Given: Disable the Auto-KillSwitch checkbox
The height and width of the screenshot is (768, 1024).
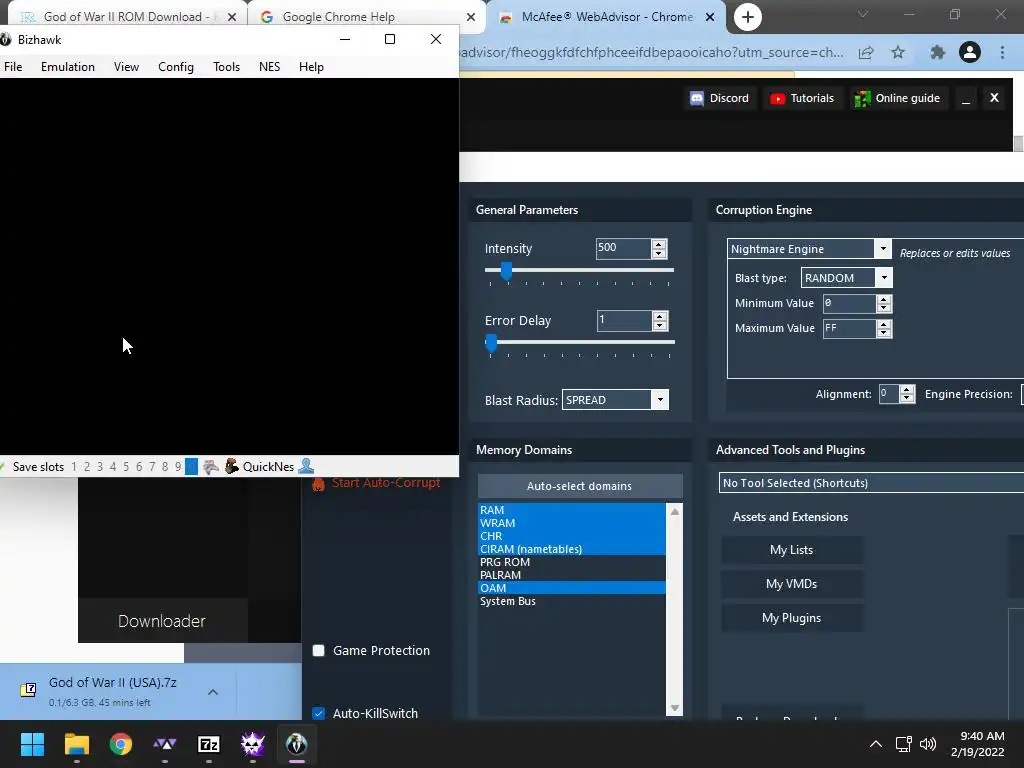Looking at the screenshot, I should click(318, 713).
